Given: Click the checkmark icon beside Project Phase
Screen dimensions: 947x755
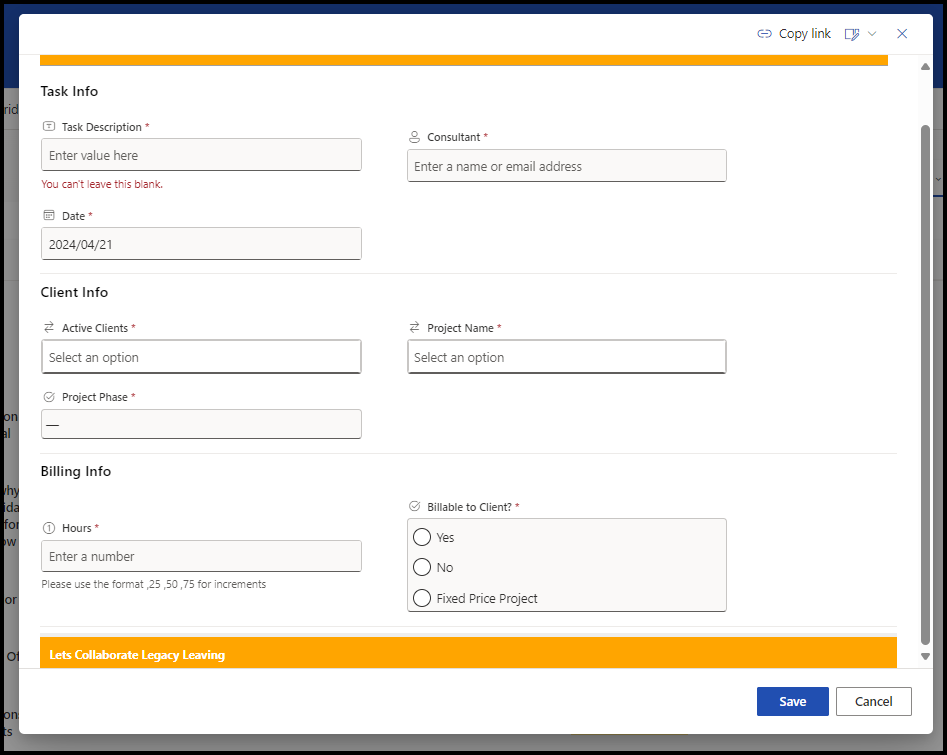Looking at the screenshot, I should (x=47, y=396).
